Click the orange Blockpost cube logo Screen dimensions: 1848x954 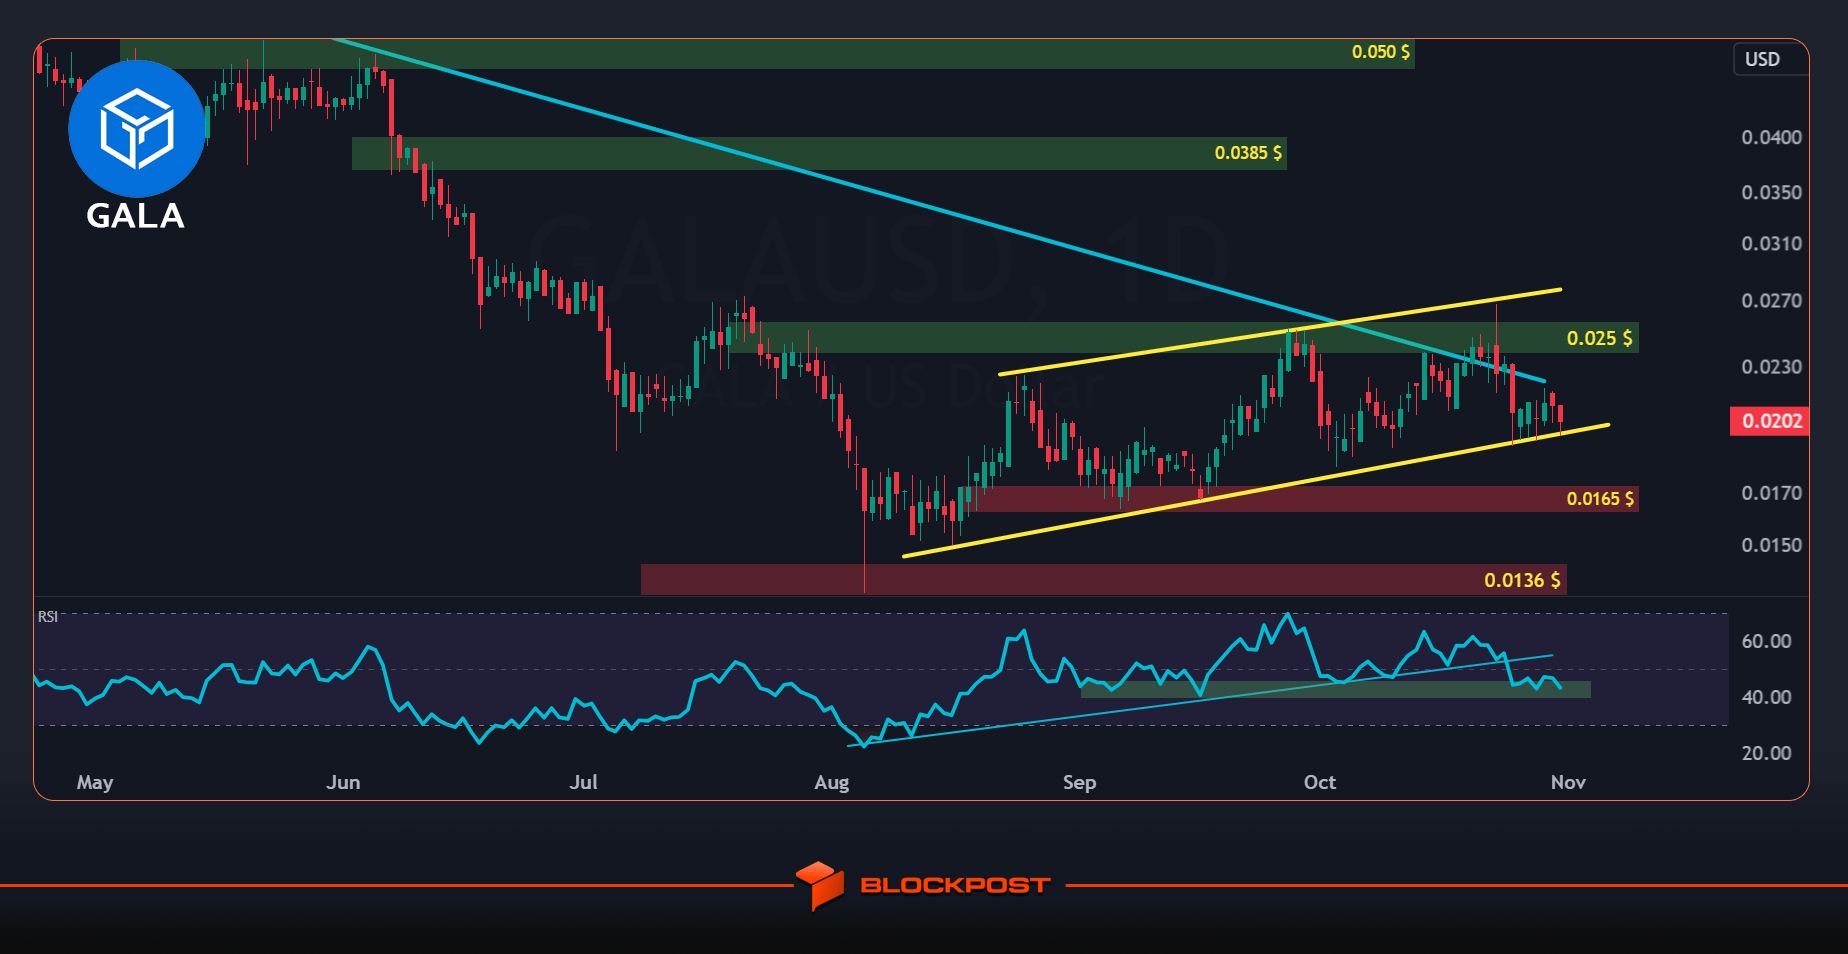[x=821, y=885]
